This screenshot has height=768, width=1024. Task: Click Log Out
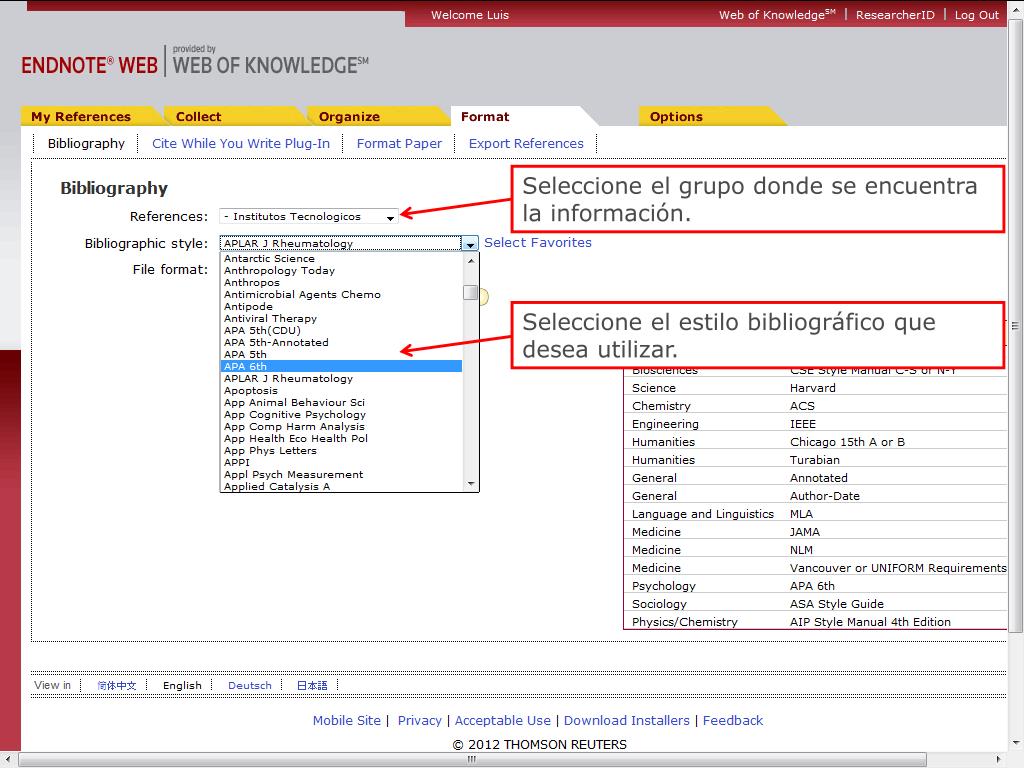click(x=976, y=14)
